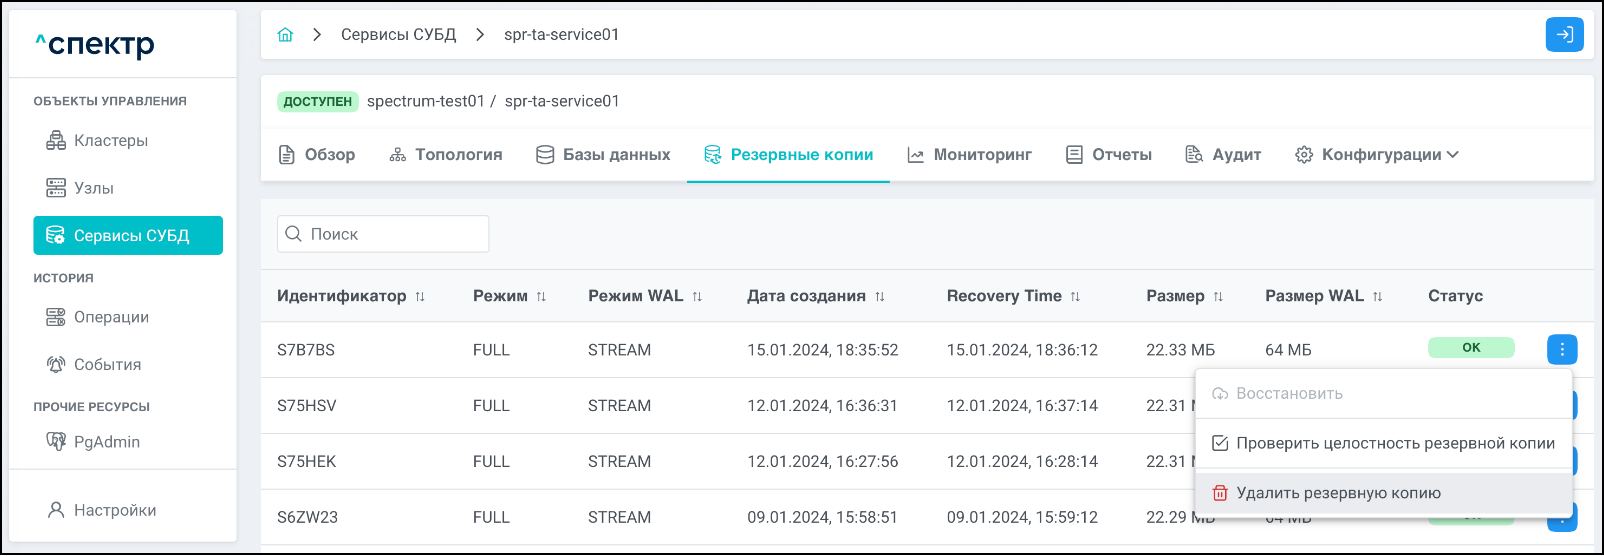Sort by Идентификатор column arrows
The height and width of the screenshot is (556, 1604).
click(x=420, y=297)
